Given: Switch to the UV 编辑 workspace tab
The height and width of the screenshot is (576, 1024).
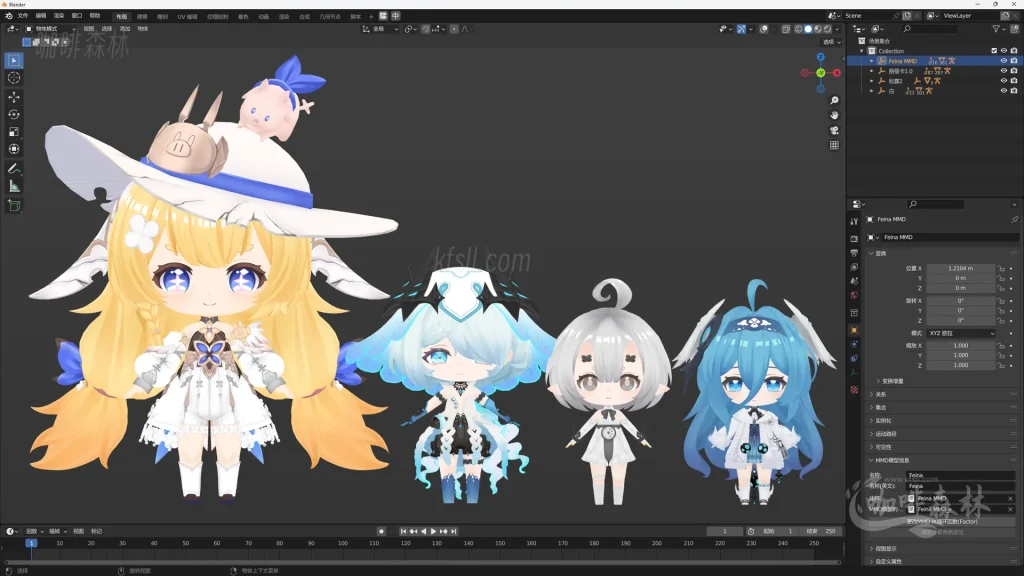Looking at the screenshot, I should click(x=187, y=16).
